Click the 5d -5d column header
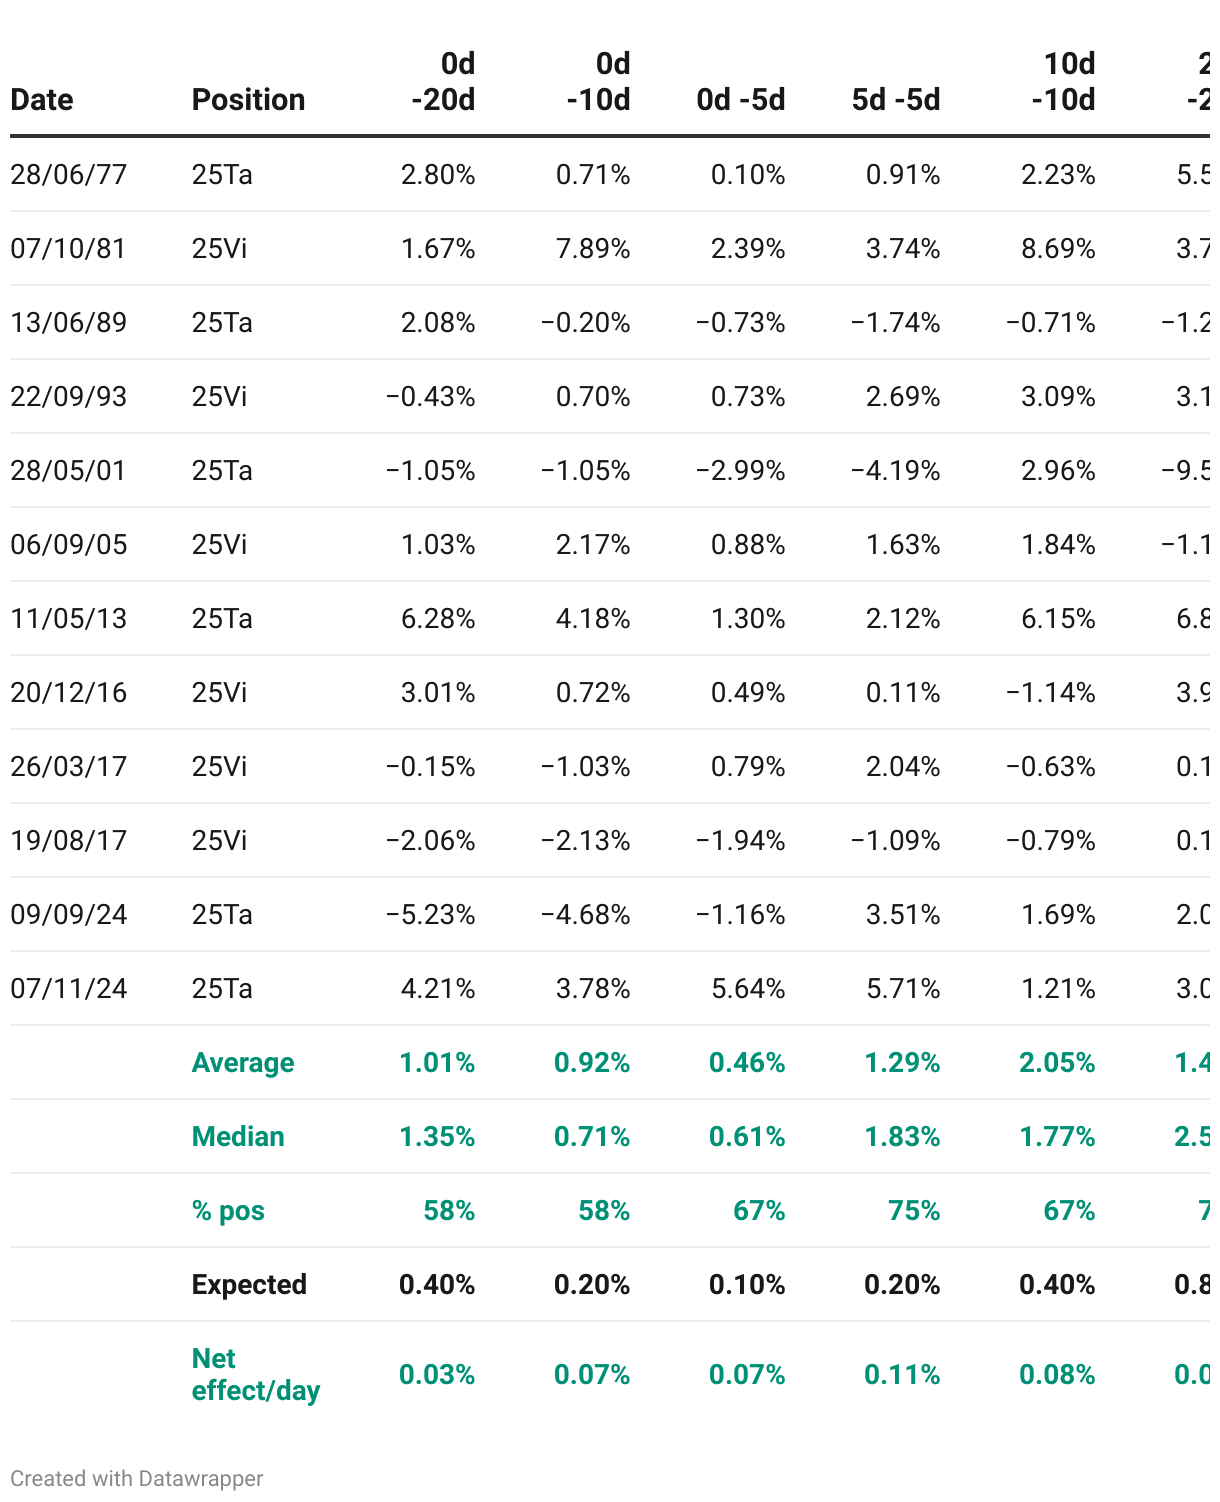The width and height of the screenshot is (1220, 1502). tap(896, 100)
